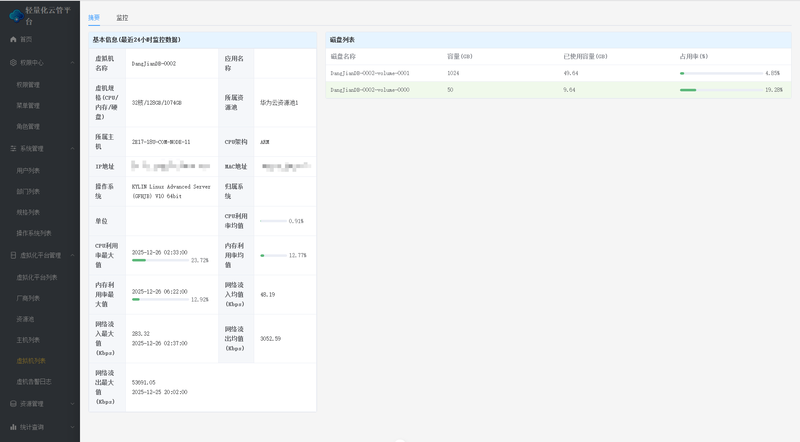Click 磁盘列表 panel header

pos(558,40)
